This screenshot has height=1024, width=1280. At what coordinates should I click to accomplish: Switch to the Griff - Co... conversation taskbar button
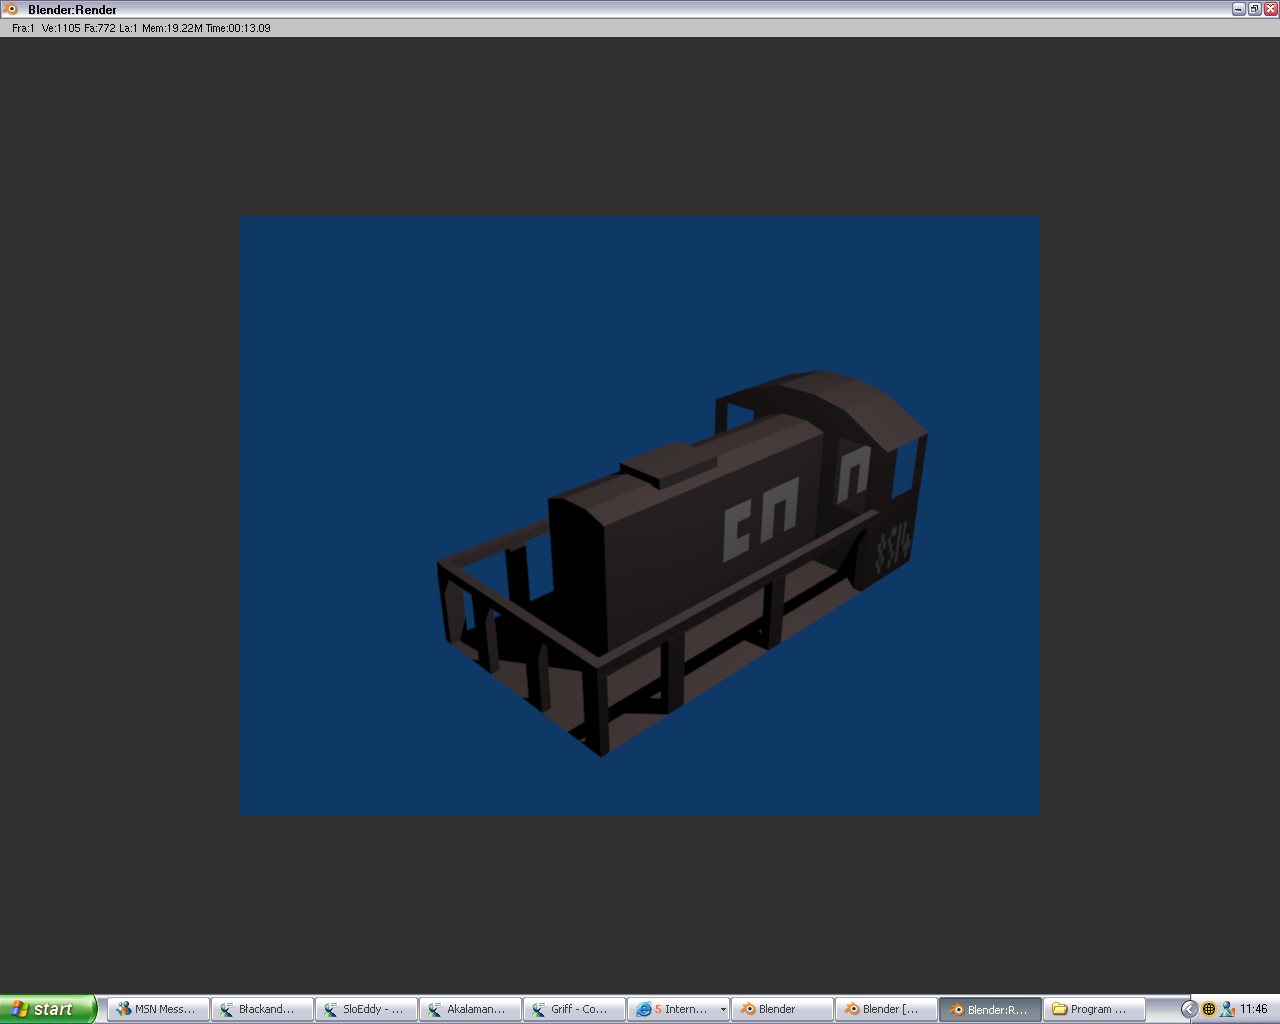coord(575,1009)
